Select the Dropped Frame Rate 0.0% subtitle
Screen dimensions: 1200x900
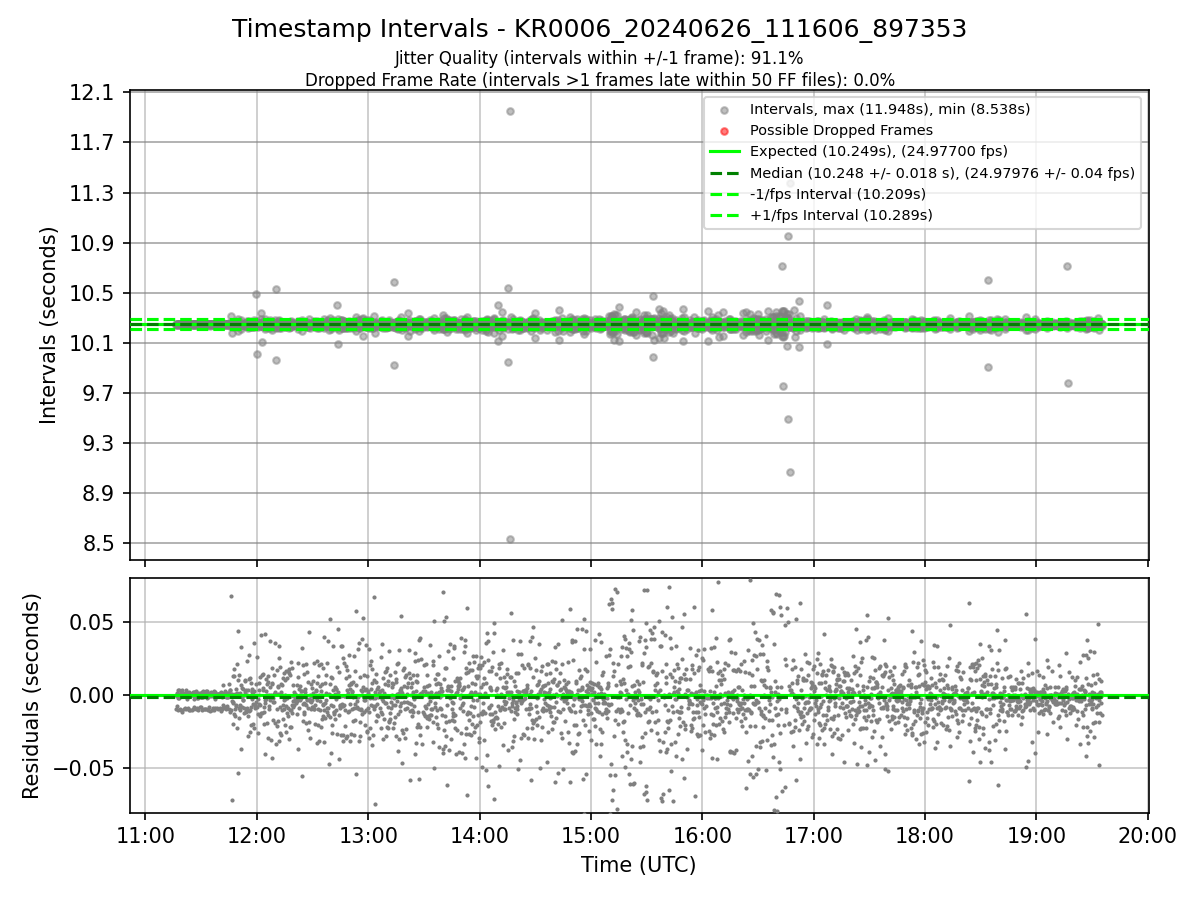point(599,79)
